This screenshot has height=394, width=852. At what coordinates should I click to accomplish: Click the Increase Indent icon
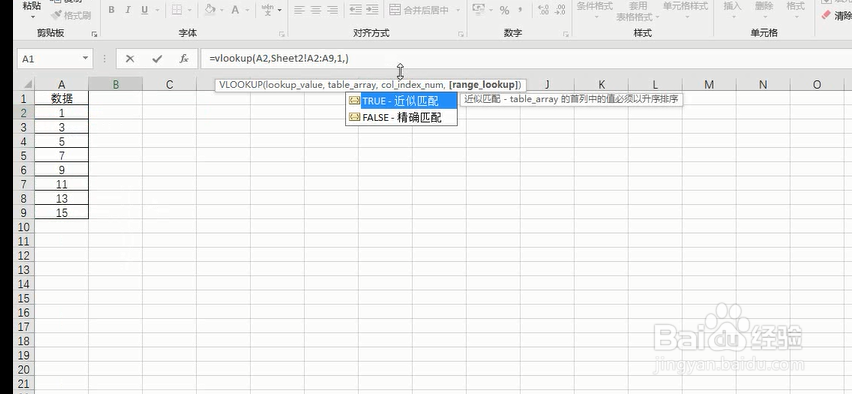[x=372, y=10]
